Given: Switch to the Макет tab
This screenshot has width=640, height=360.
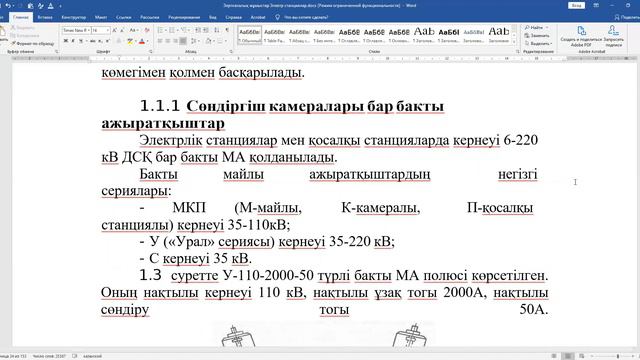Looking at the screenshot, I should pos(101,17).
